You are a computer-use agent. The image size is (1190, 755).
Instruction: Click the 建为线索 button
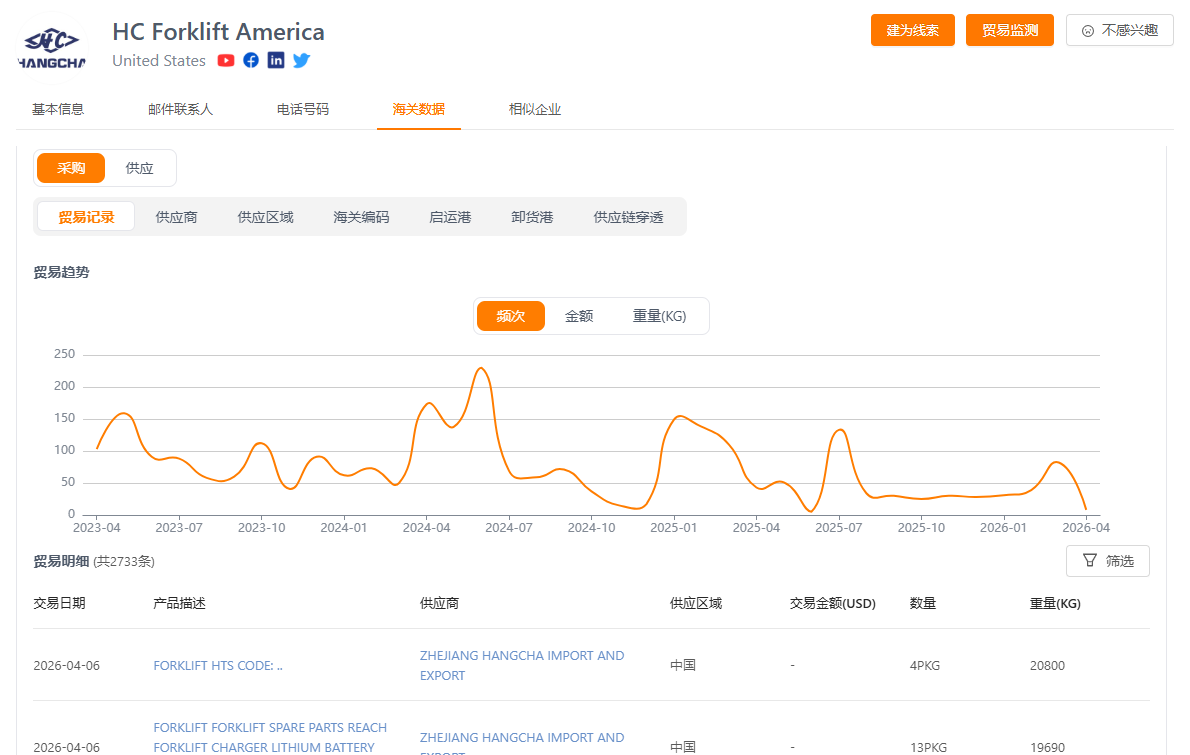(x=912, y=30)
